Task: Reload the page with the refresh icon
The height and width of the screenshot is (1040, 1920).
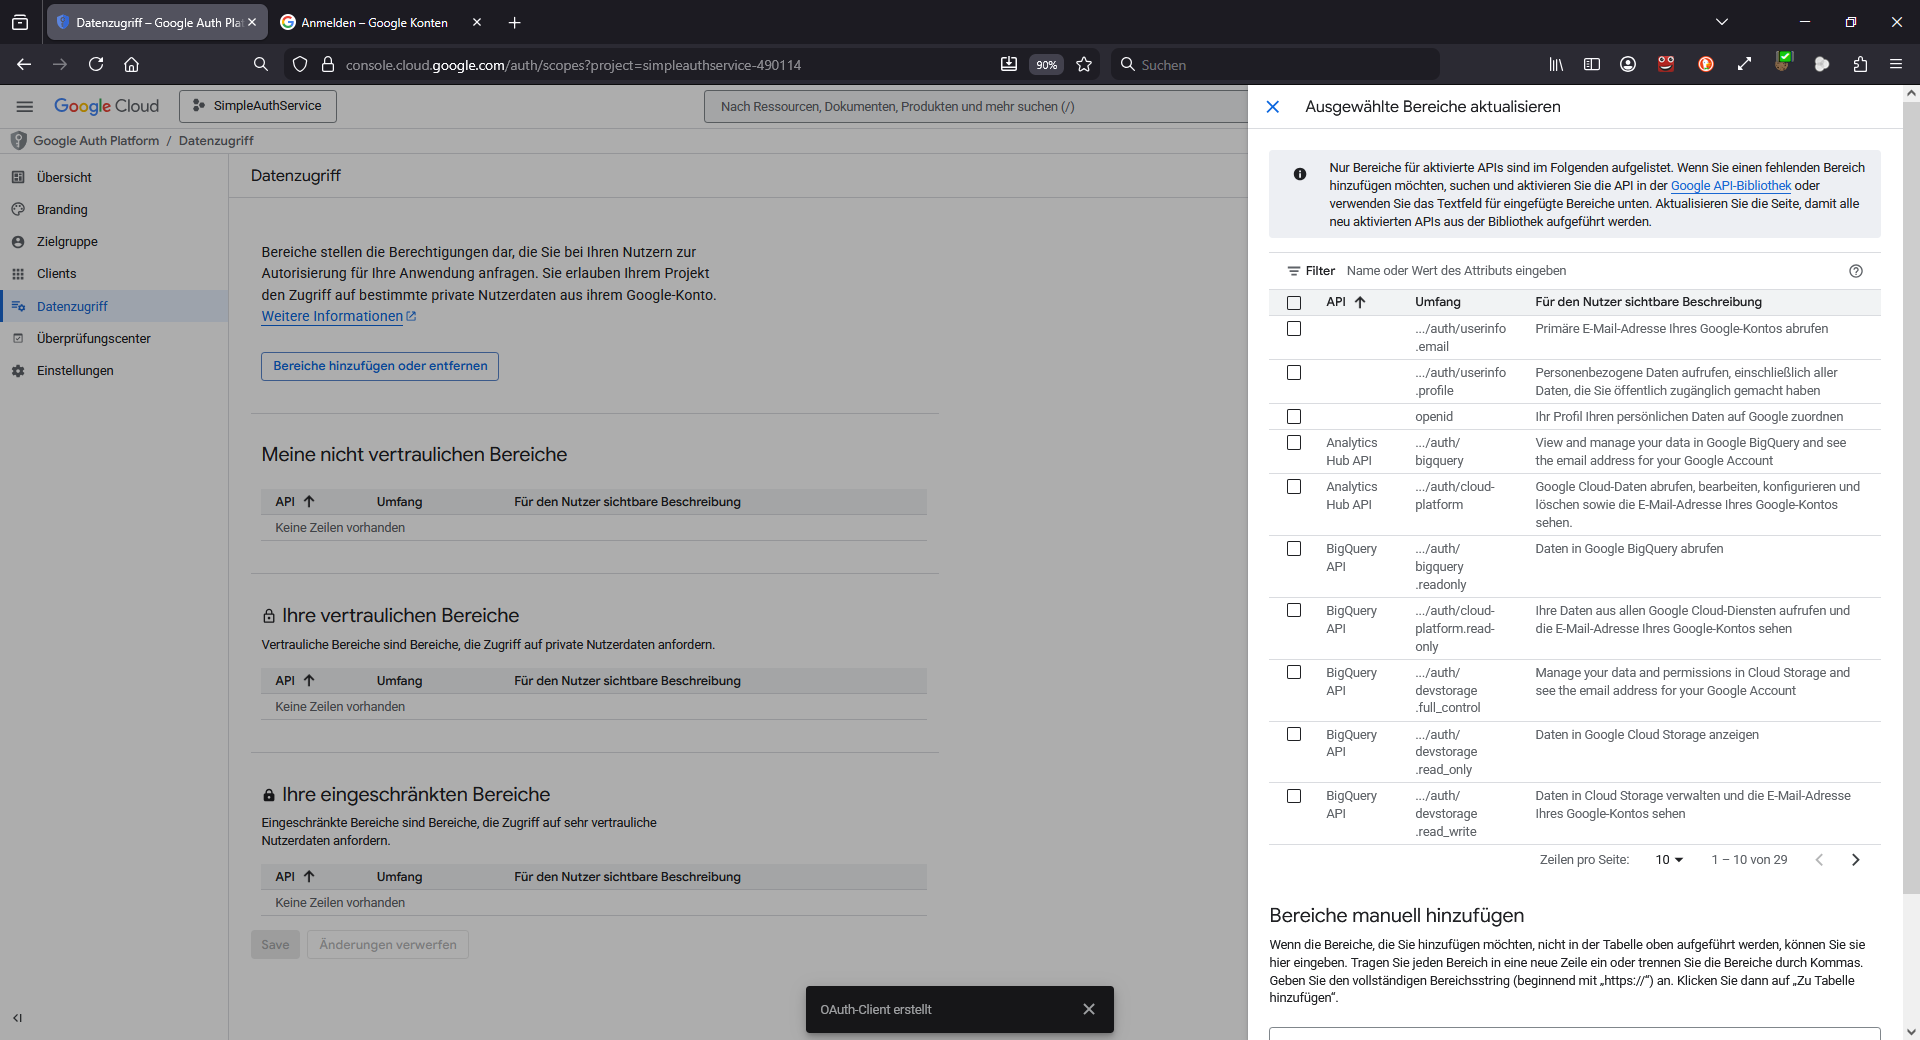Action: 96,64
